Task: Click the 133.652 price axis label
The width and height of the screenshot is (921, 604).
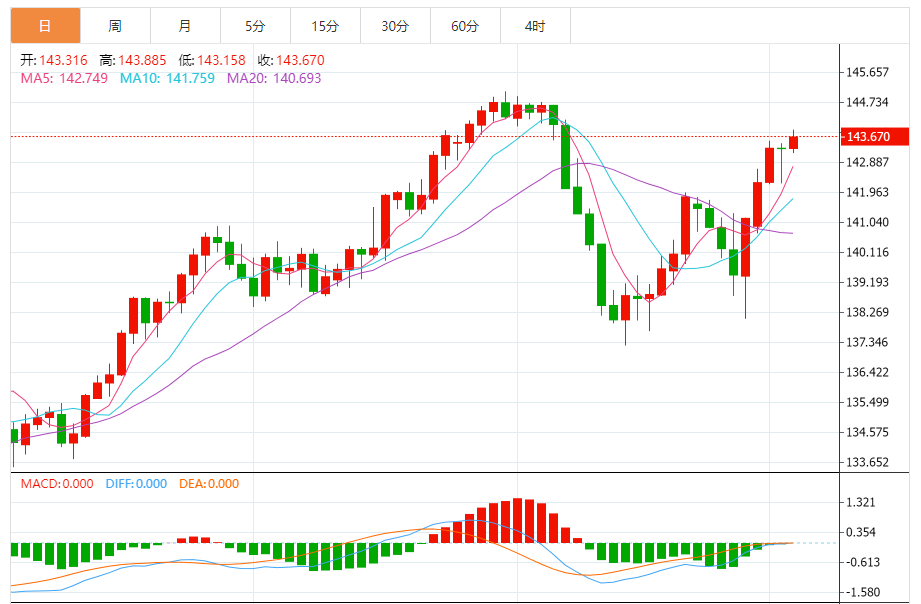Action: click(867, 462)
